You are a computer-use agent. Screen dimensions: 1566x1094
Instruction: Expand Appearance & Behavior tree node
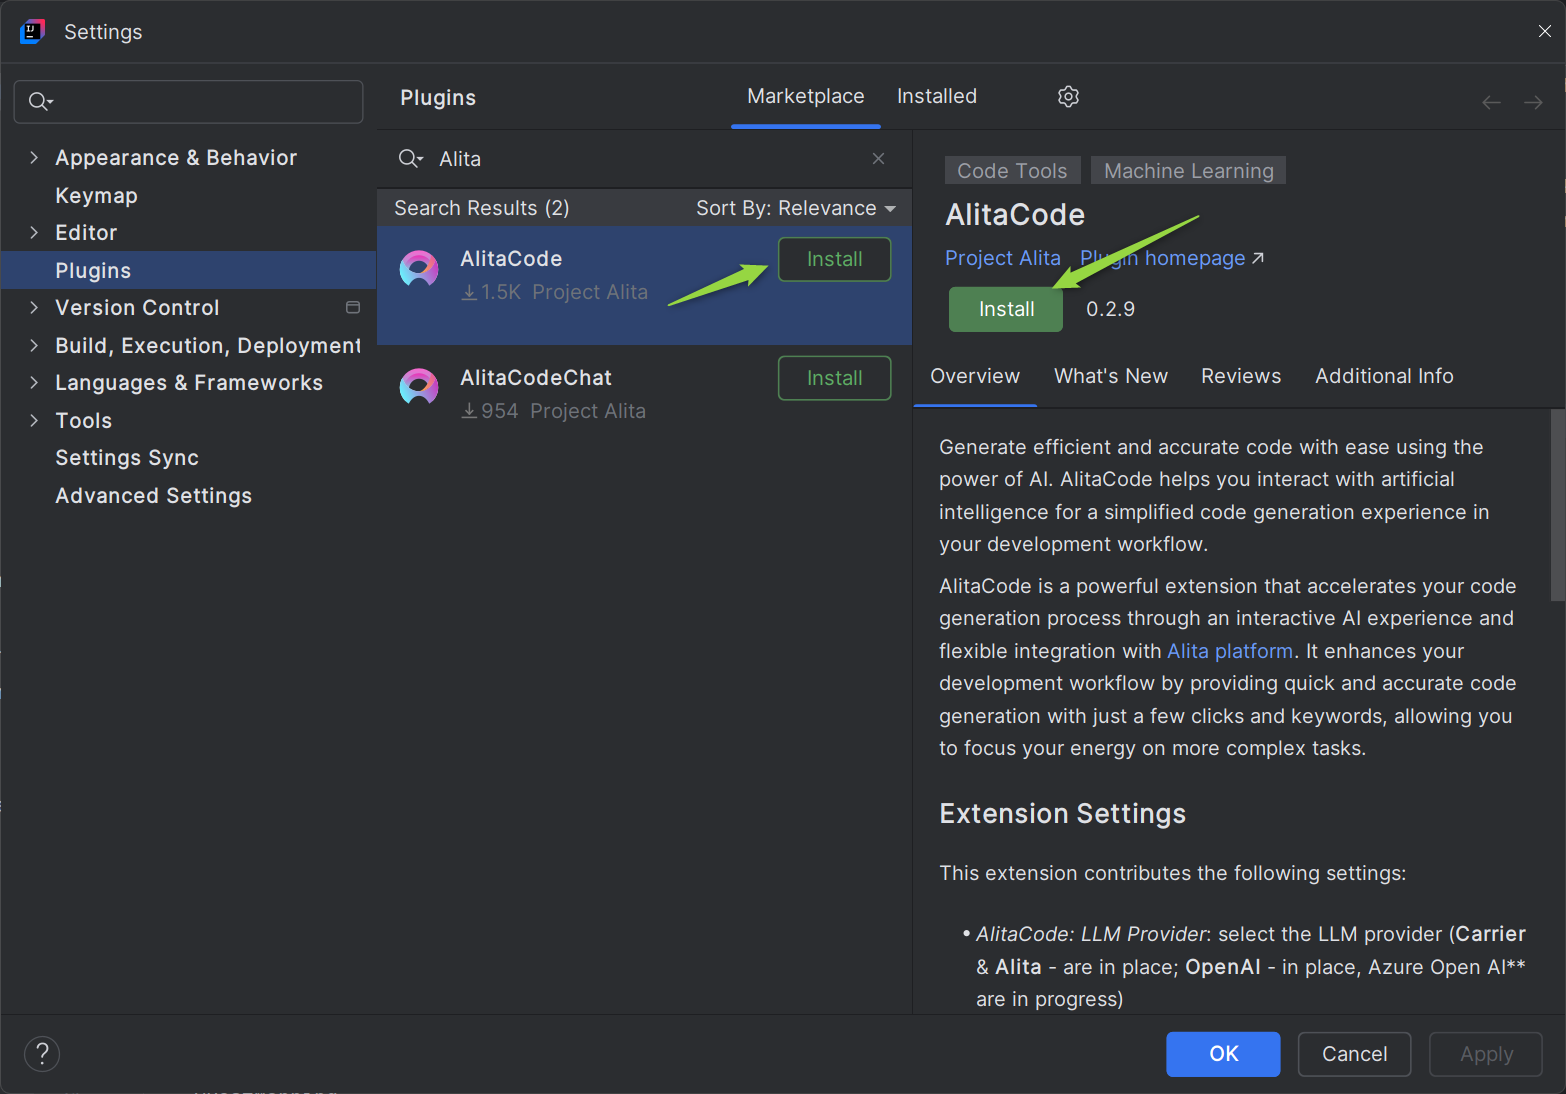(34, 157)
